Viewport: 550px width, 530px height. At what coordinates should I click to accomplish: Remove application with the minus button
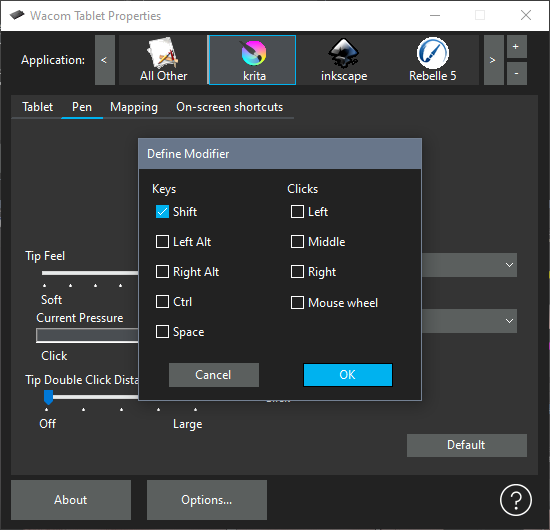516,74
